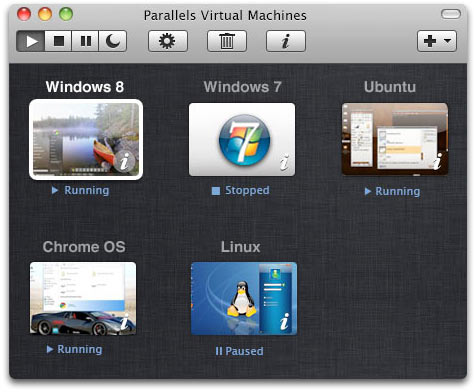The image size is (474, 392).
Task: Click the Stopped status under Windows 7
Action: coord(241,190)
